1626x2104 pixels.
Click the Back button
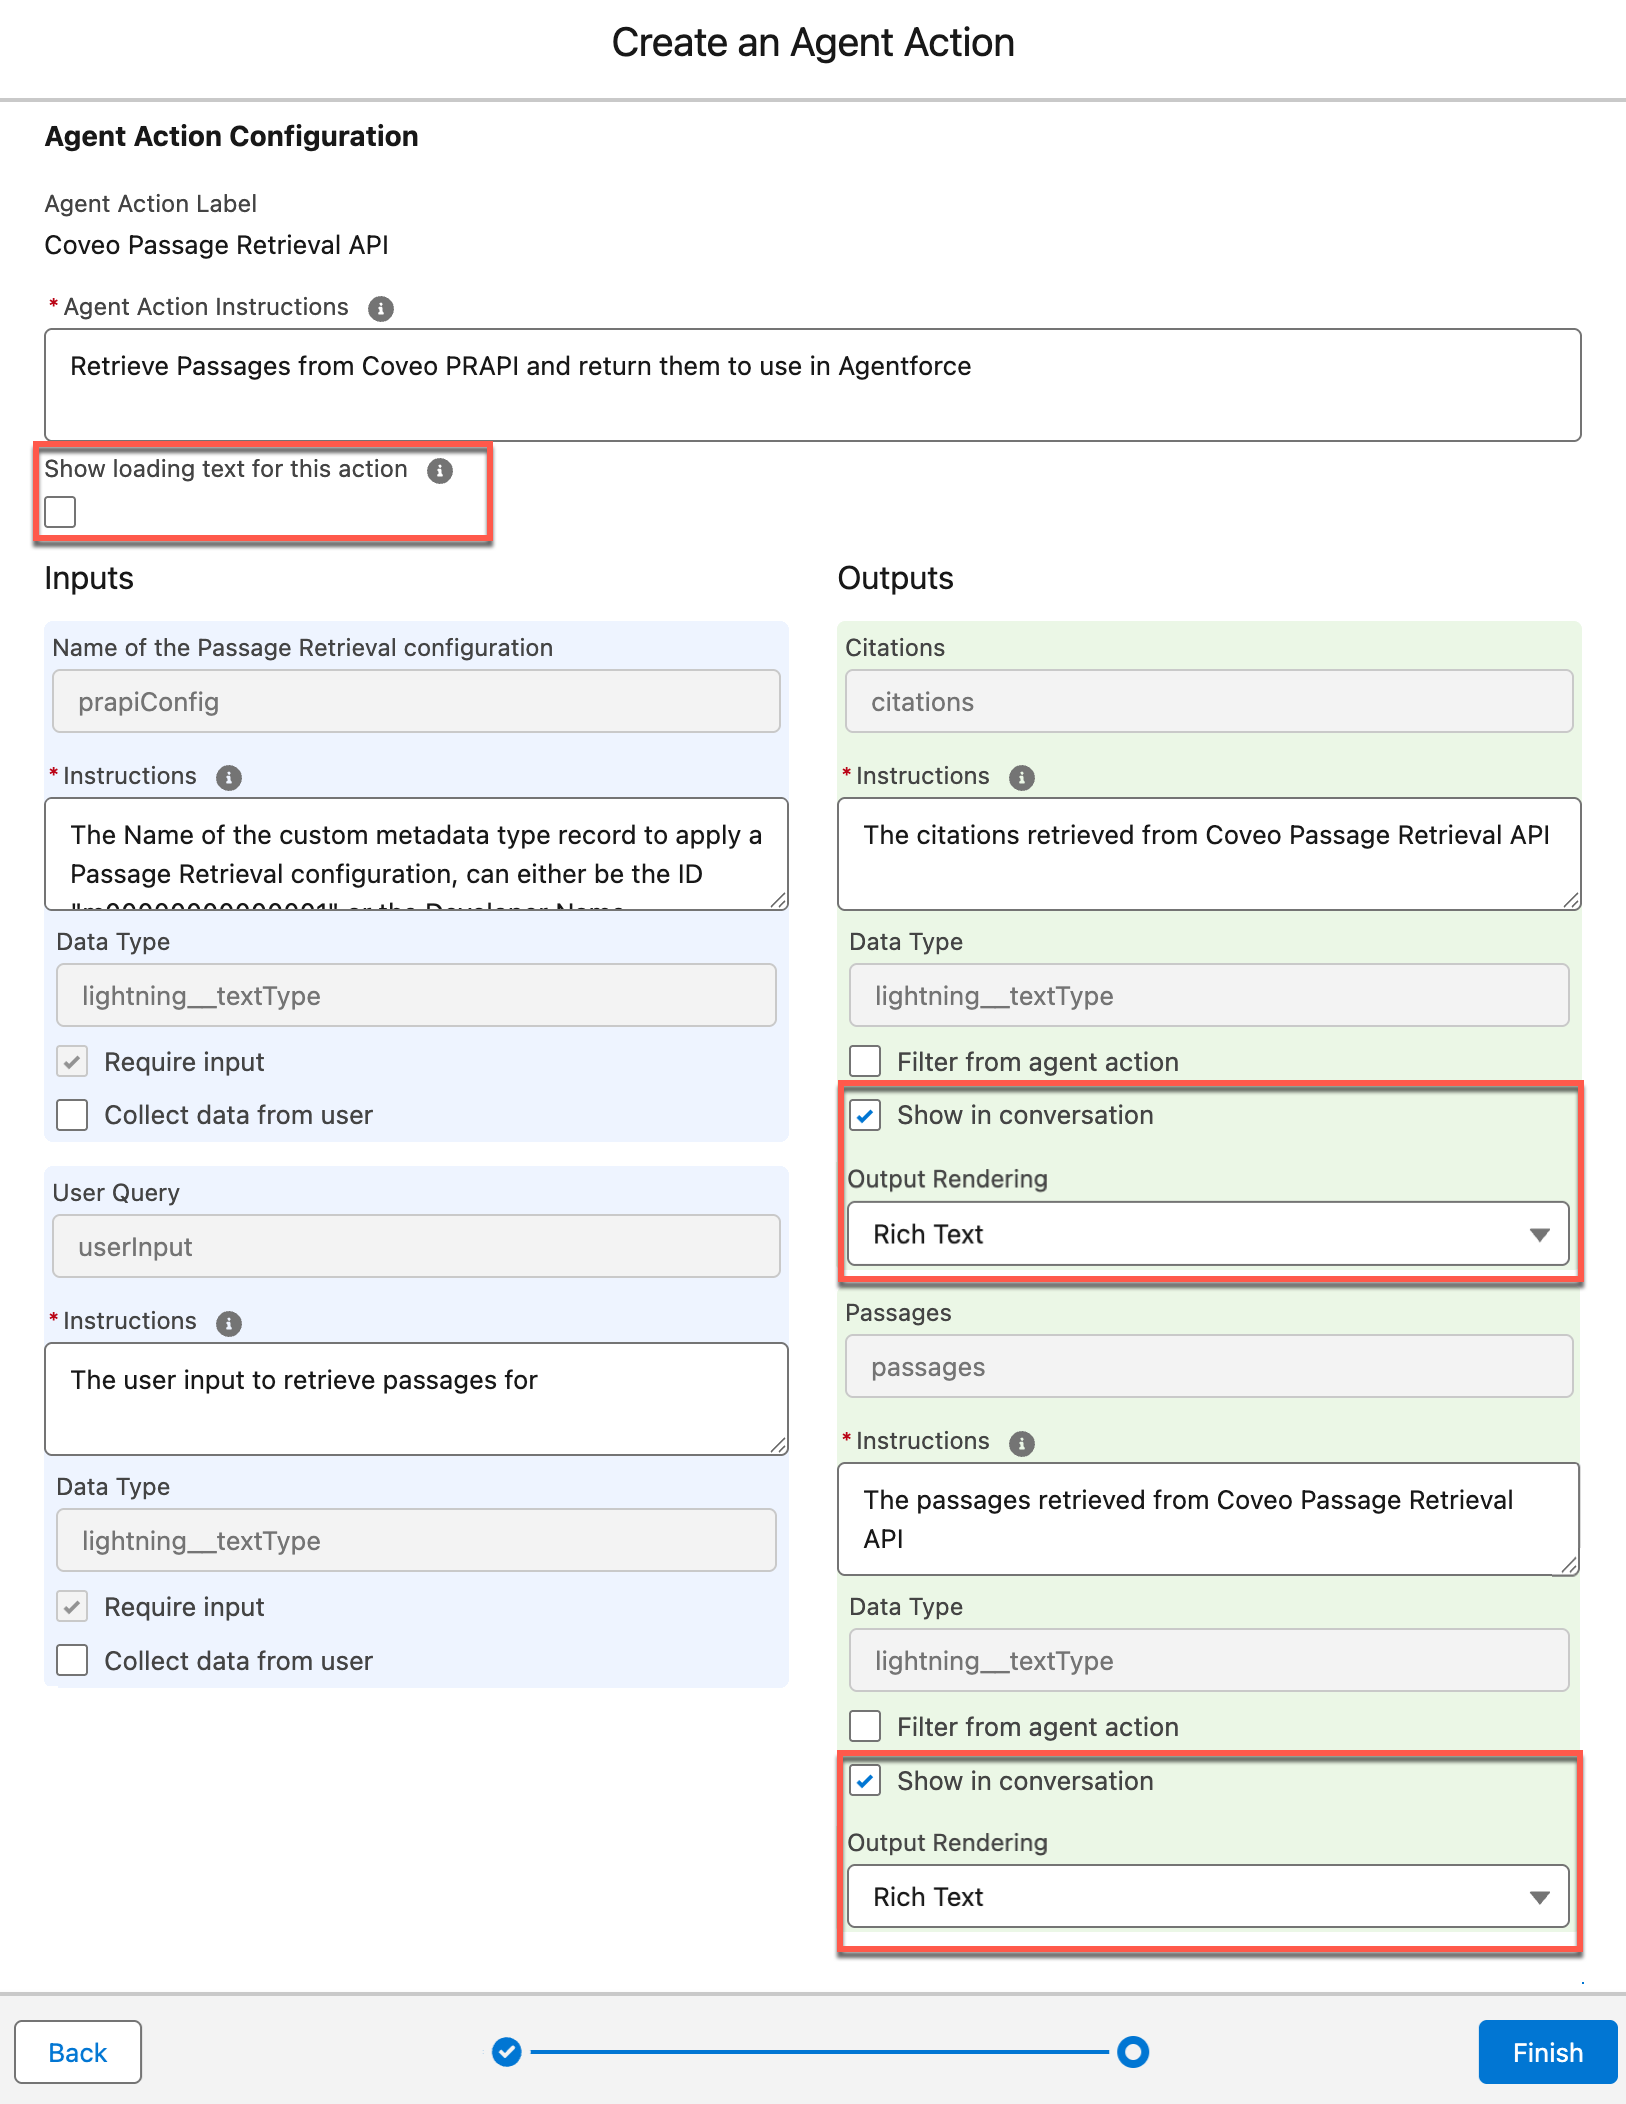78,2053
